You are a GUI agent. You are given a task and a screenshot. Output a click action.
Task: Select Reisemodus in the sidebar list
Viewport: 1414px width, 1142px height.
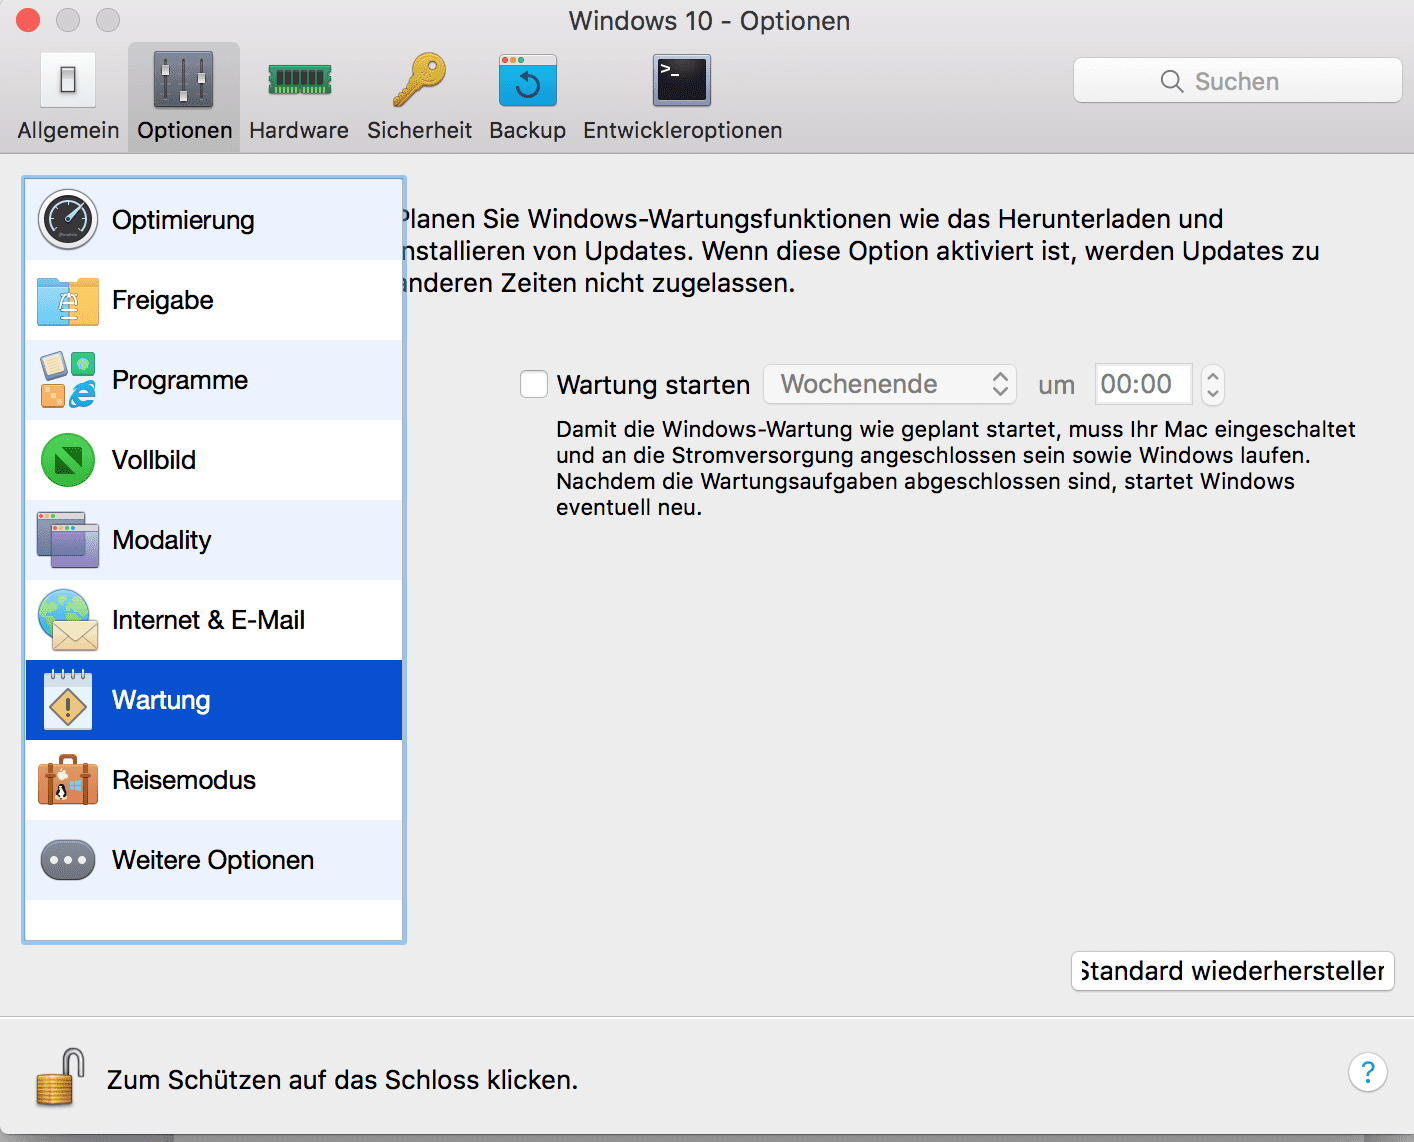click(214, 780)
